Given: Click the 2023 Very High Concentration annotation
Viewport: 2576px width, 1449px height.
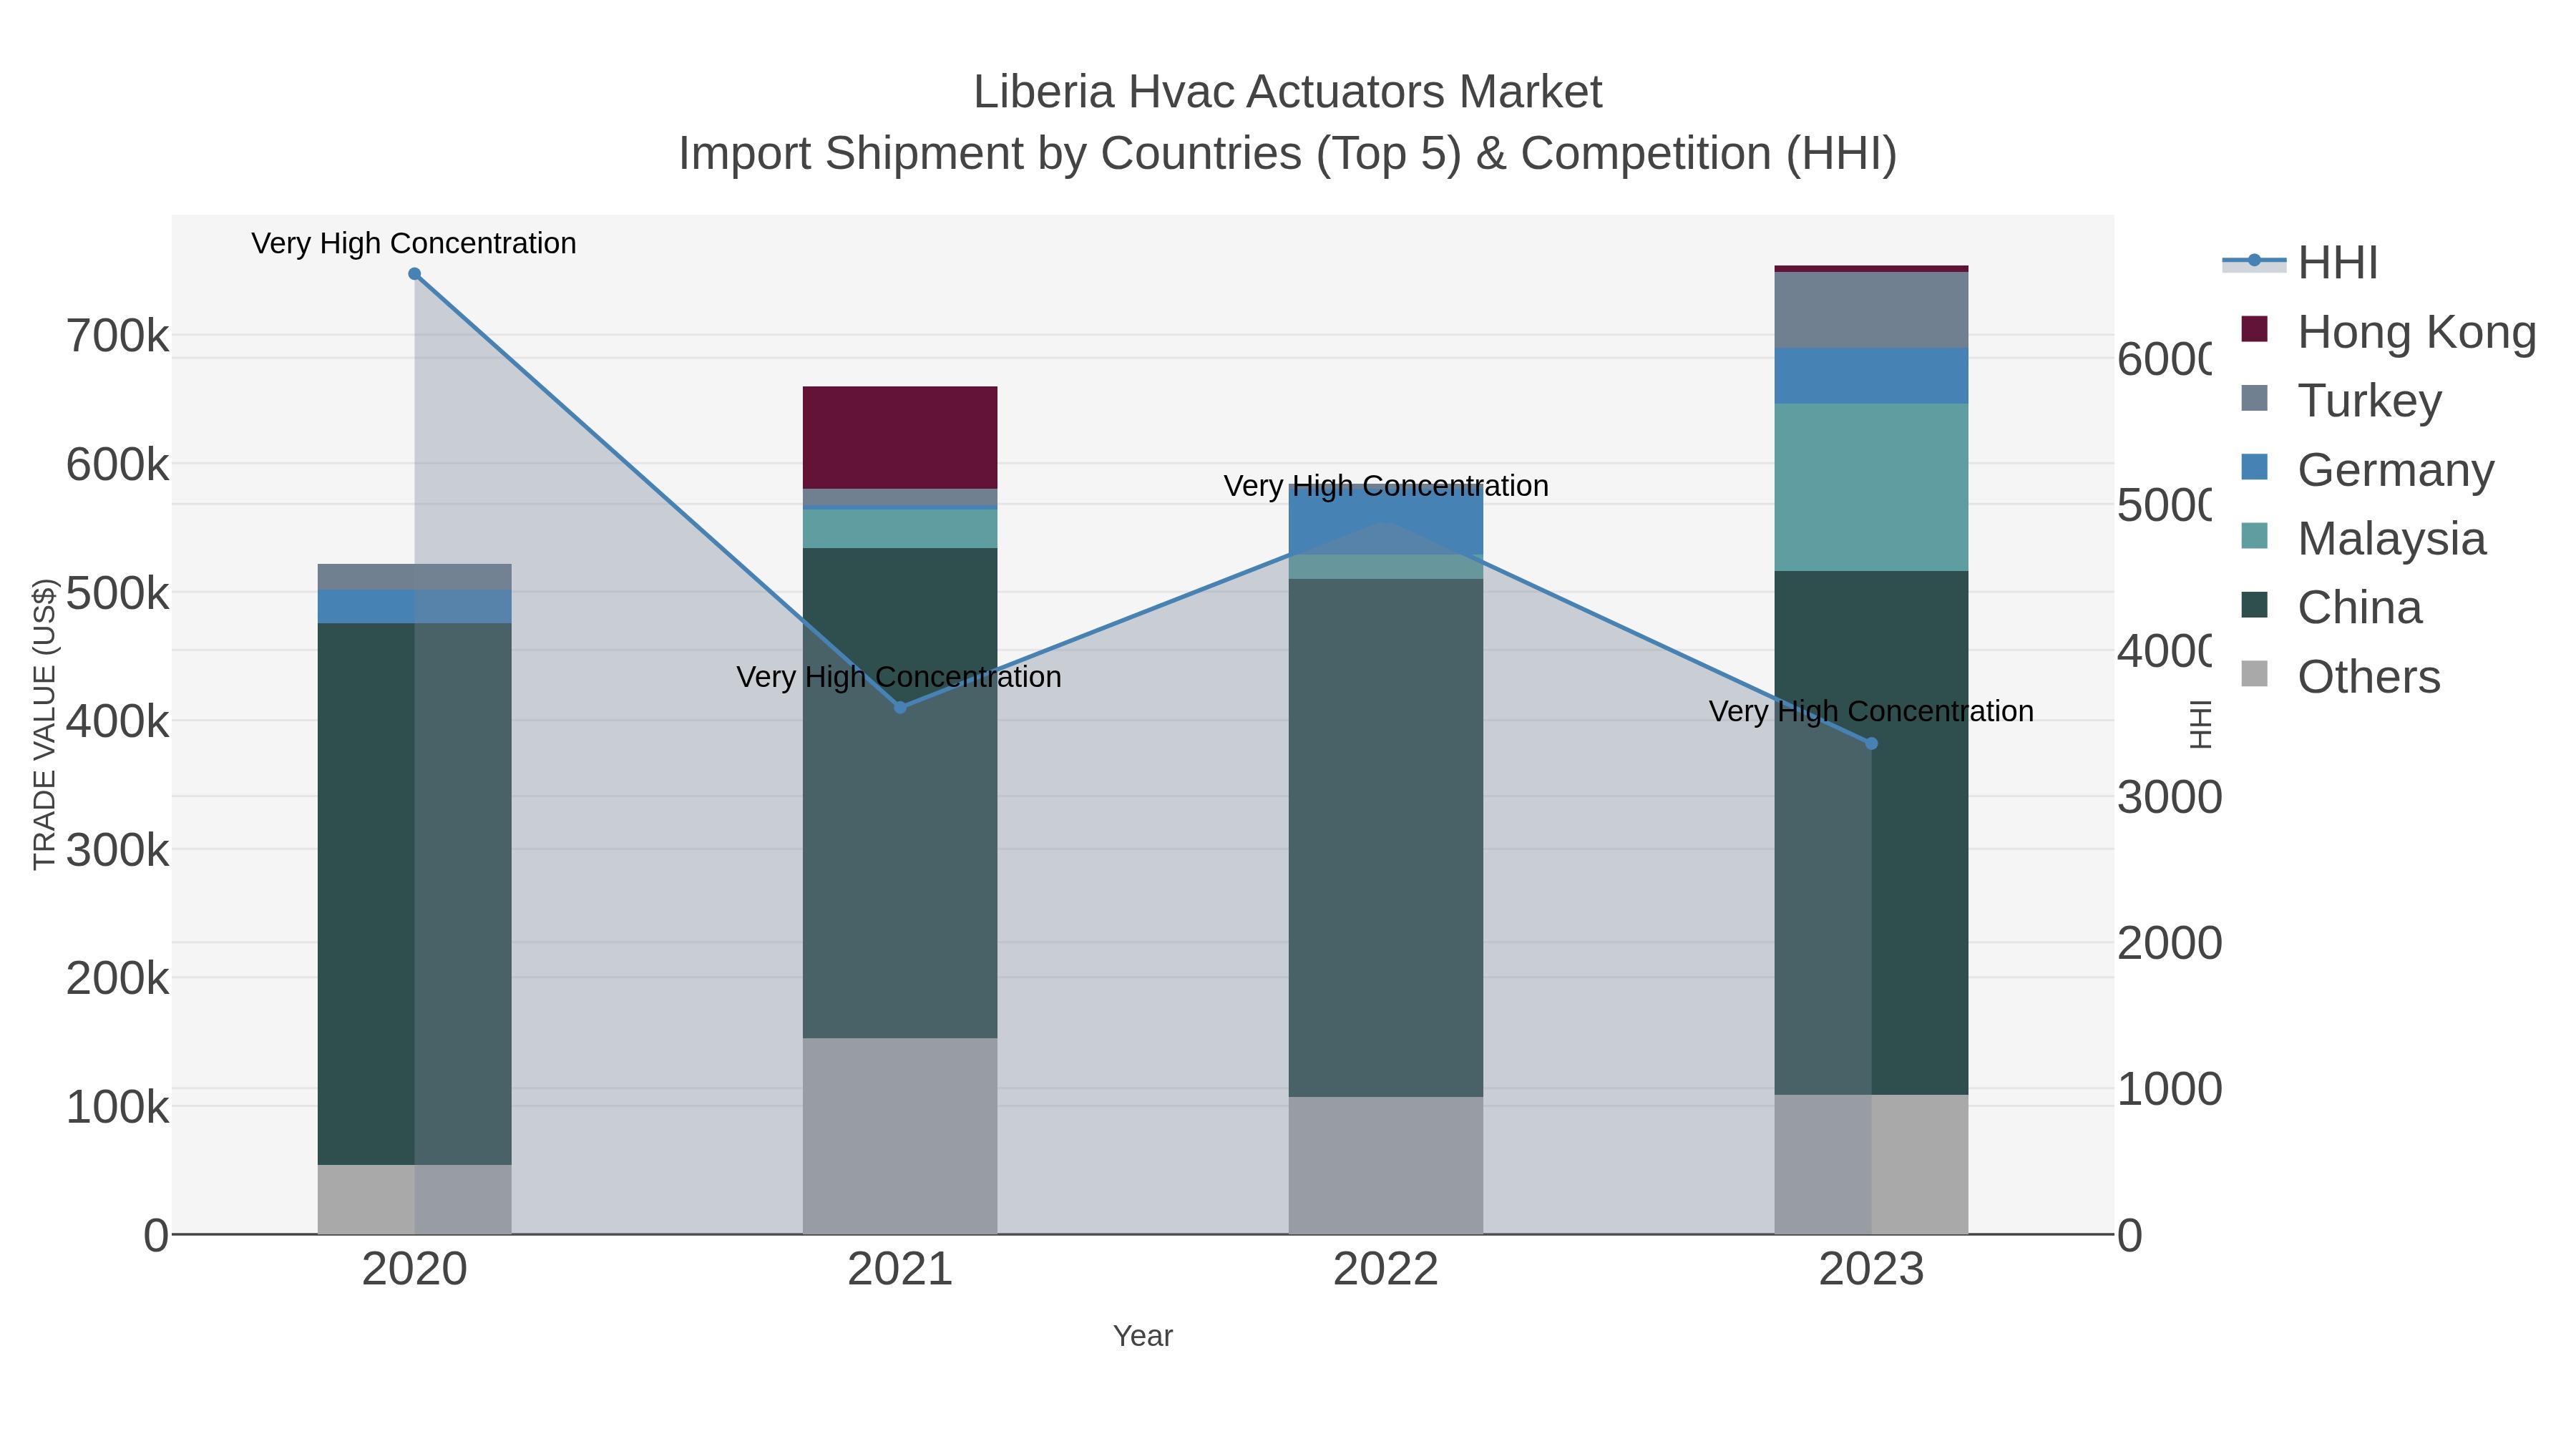Looking at the screenshot, I should coord(1872,711).
